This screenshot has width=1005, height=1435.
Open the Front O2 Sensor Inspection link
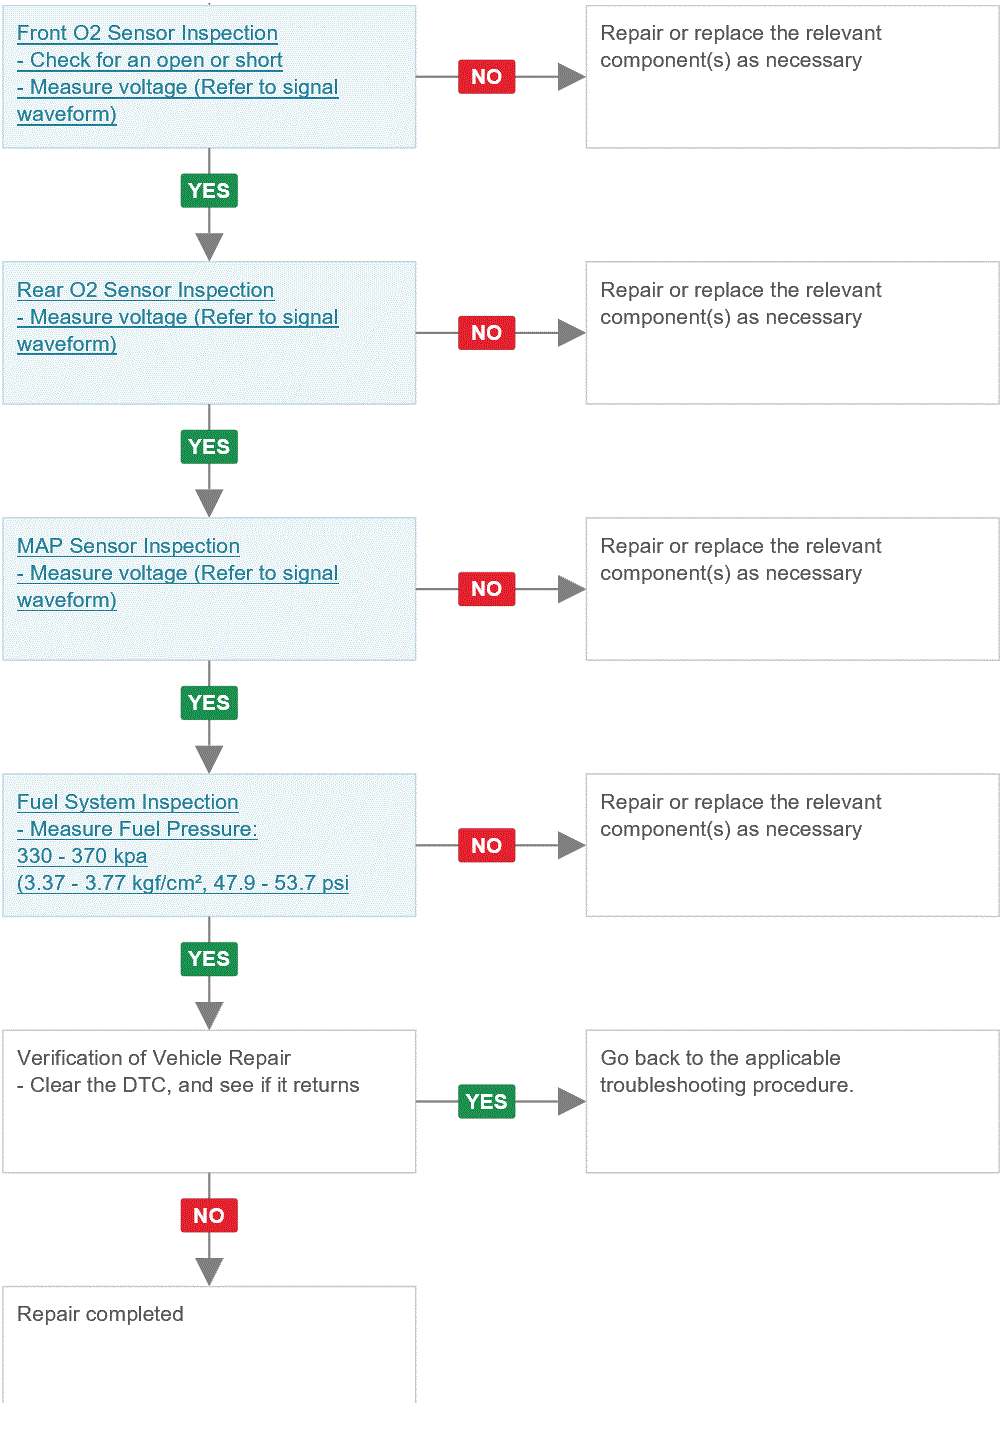(x=147, y=33)
